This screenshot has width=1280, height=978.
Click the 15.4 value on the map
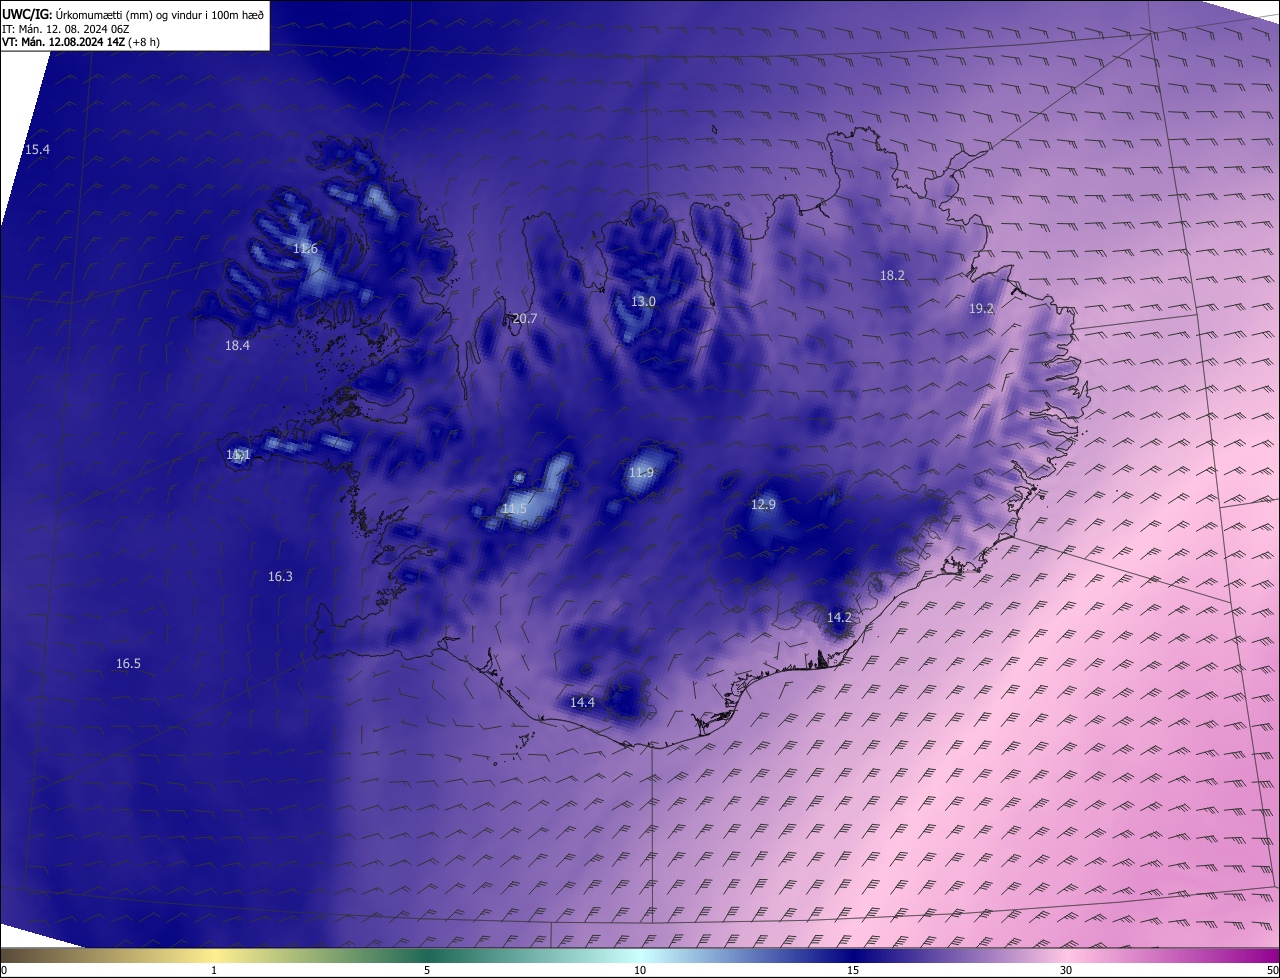(x=37, y=150)
